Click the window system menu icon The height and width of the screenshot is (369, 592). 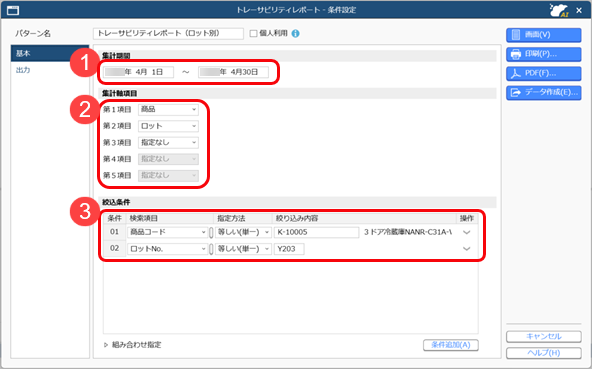(13, 10)
